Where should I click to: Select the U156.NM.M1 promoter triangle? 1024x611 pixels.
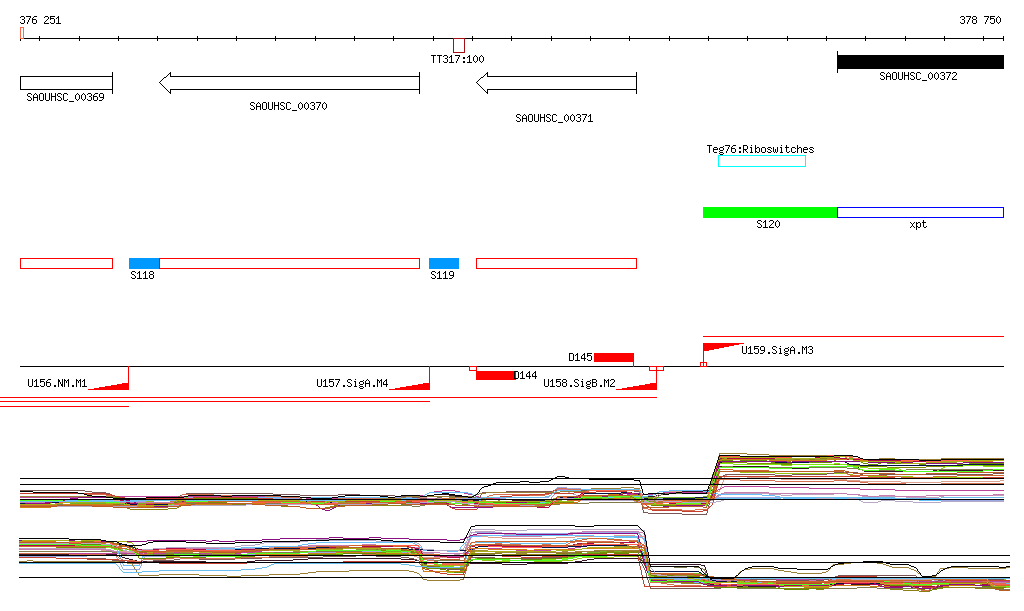coord(108,386)
